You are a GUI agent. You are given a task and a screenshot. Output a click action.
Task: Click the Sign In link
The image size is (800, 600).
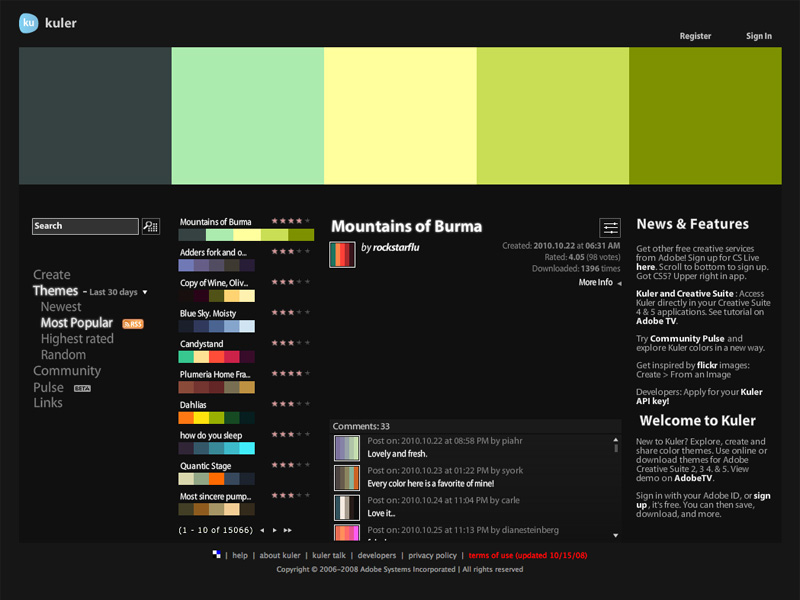pos(759,36)
